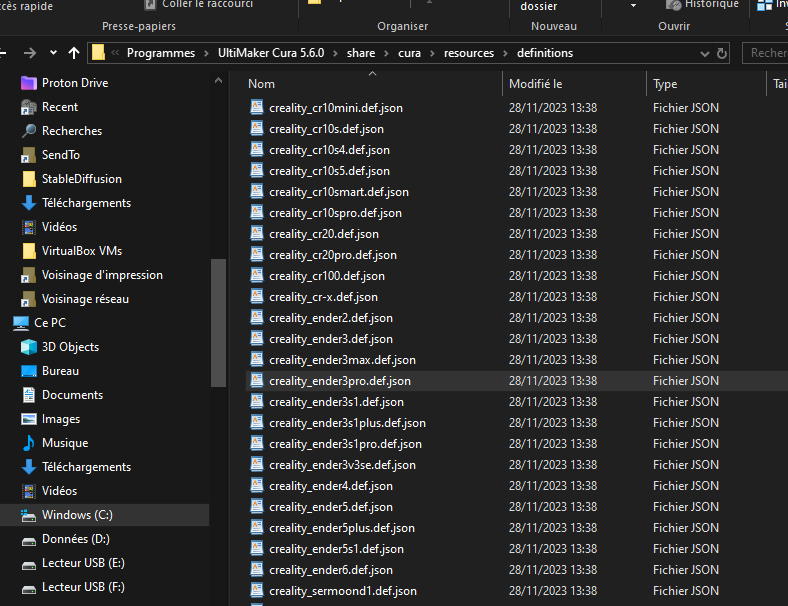The height and width of the screenshot is (606, 788).
Task: Select creality_cr10spro.def.json file
Action: tap(335, 213)
